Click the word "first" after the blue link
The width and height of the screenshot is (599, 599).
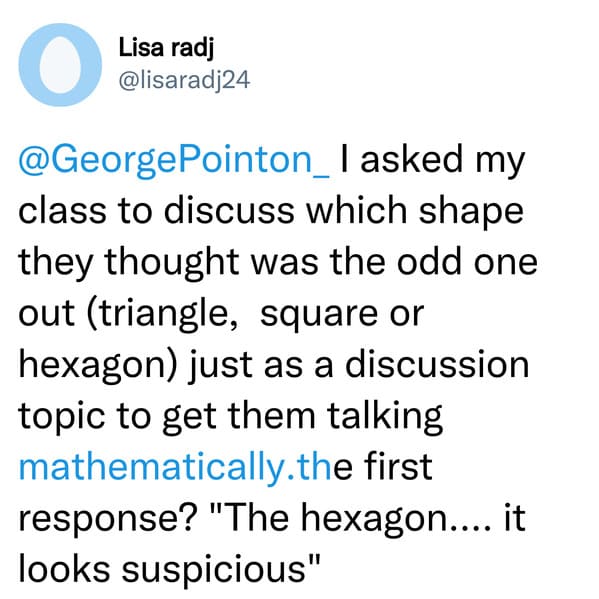(x=398, y=466)
